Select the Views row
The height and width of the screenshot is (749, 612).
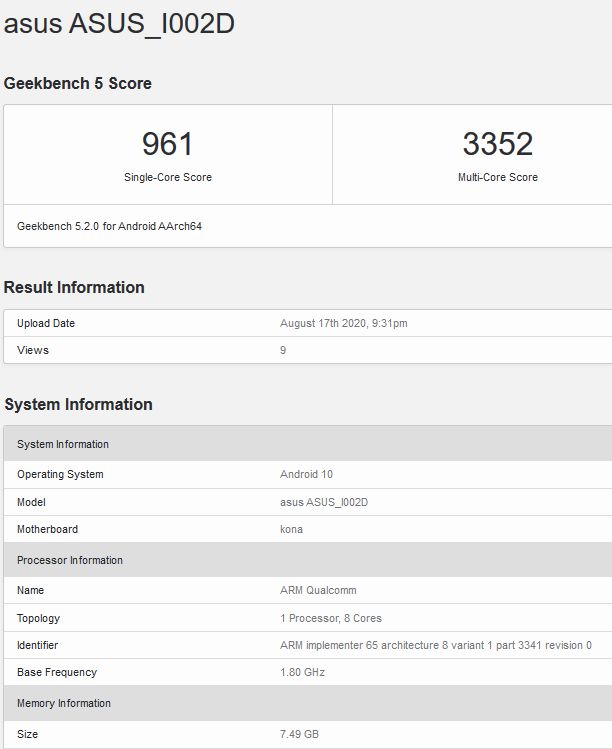pyautogui.click(x=308, y=350)
